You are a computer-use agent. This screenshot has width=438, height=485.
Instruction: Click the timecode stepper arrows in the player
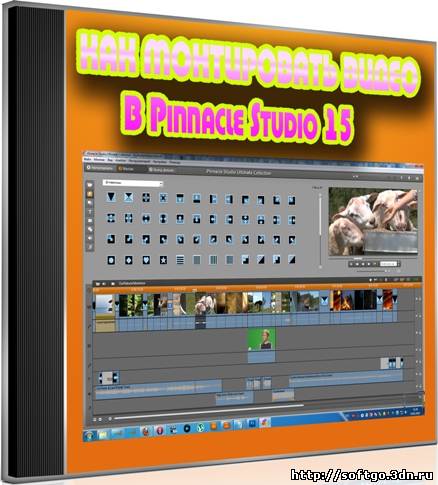point(399,264)
